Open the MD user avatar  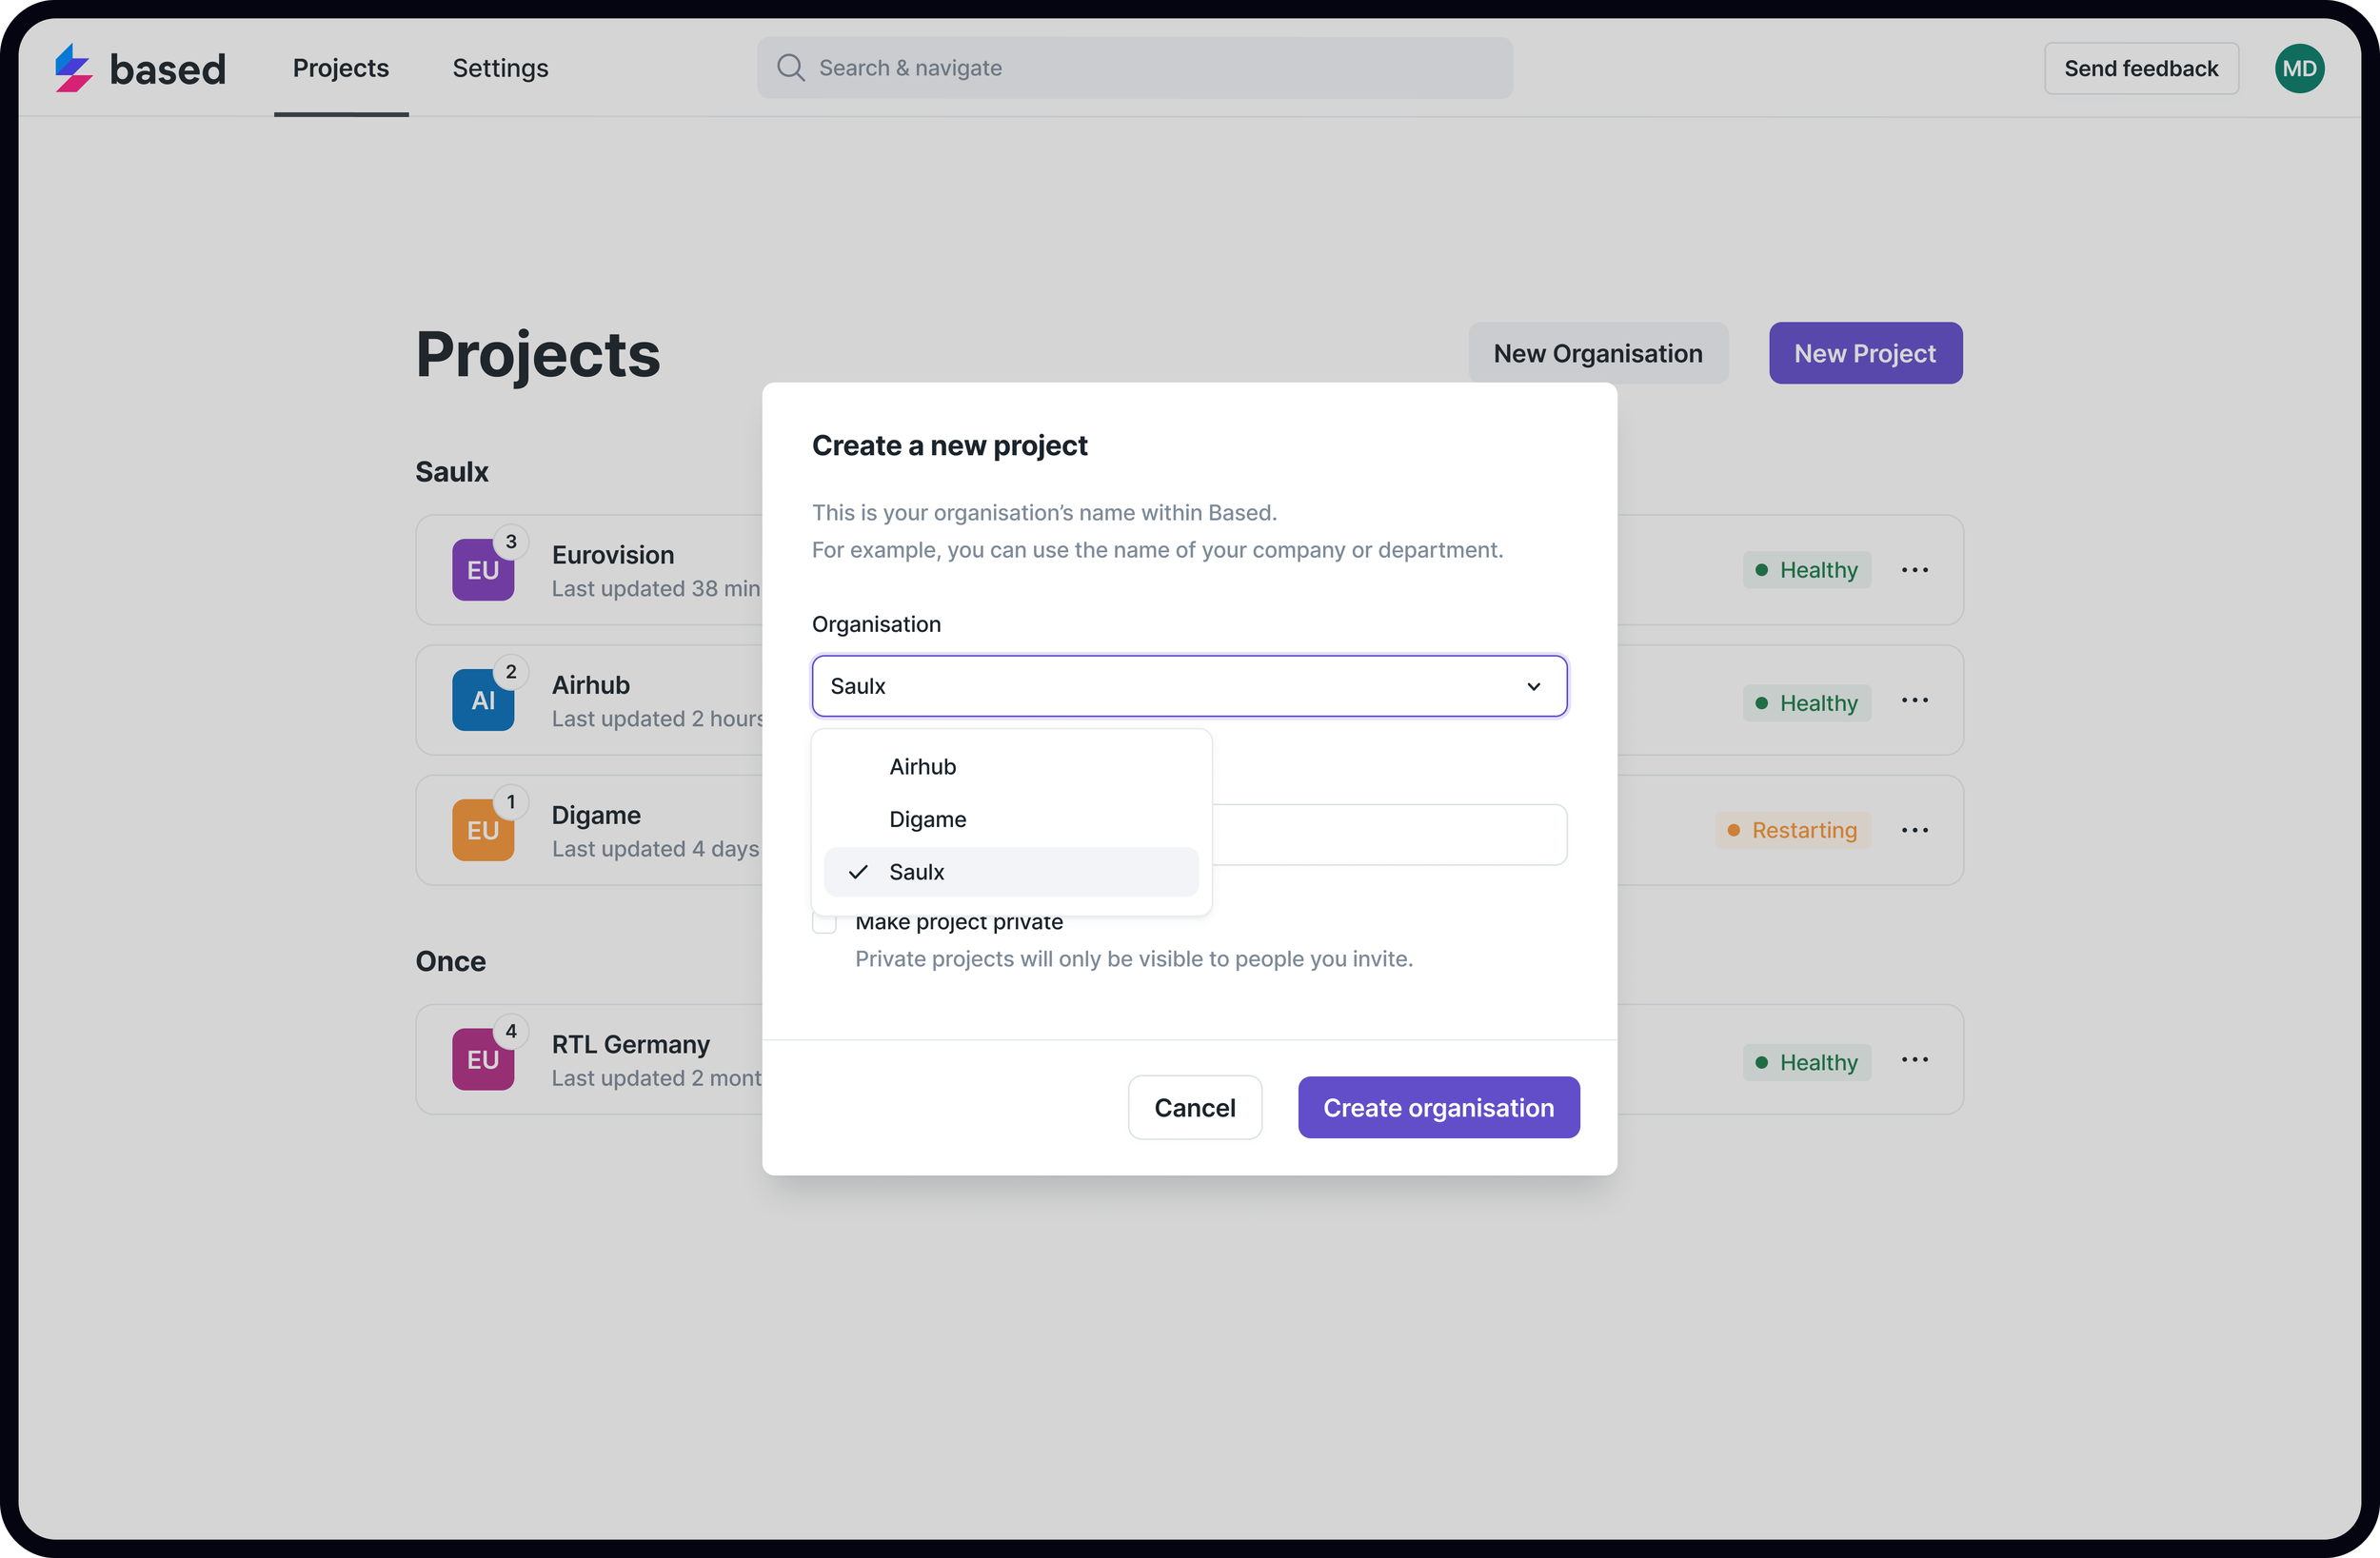[x=2298, y=68]
